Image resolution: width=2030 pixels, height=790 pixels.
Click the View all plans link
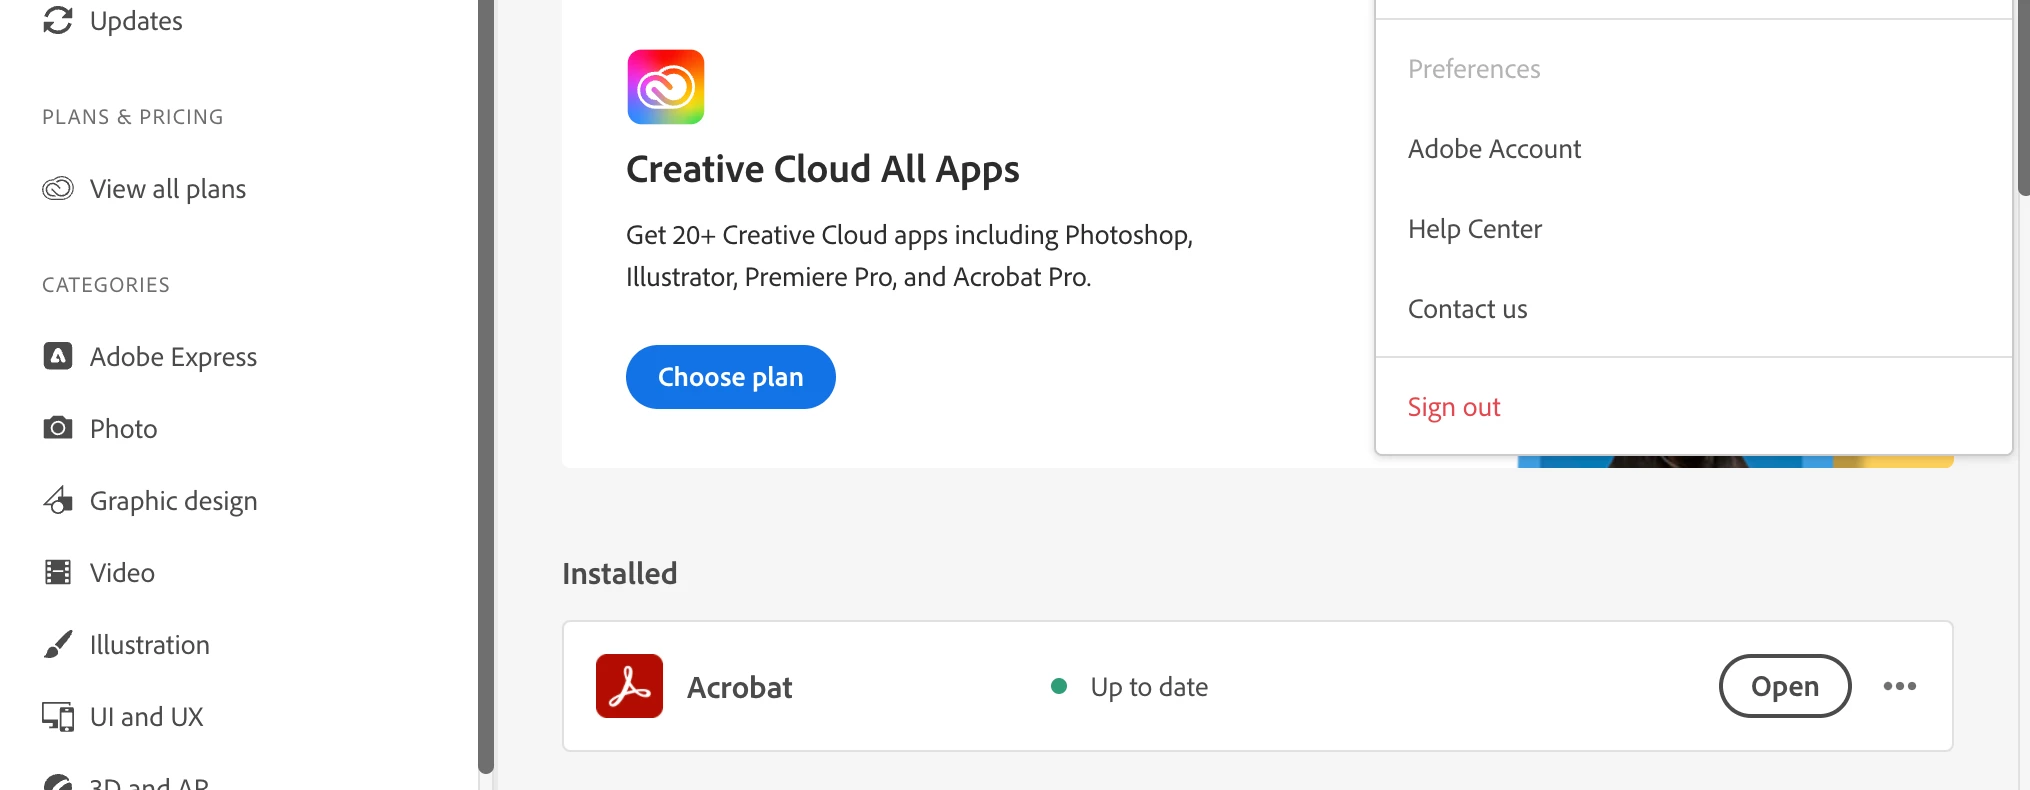tap(168, 189)
